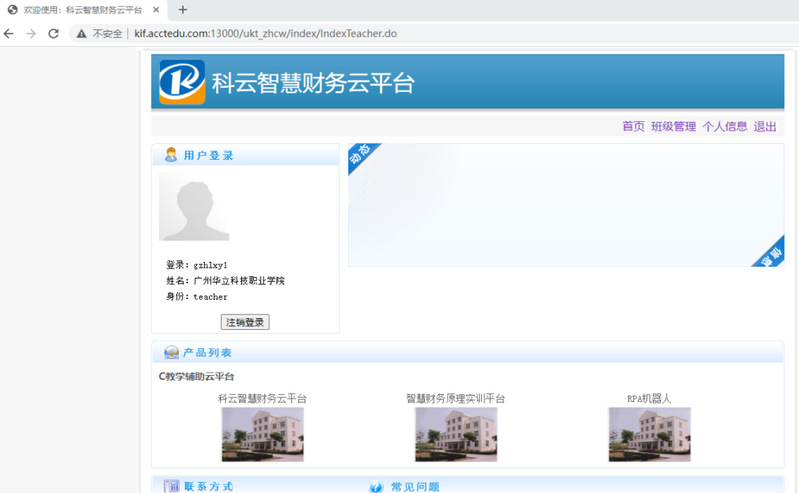Click the 动态 corner ribbon

(x=360, y=156)
